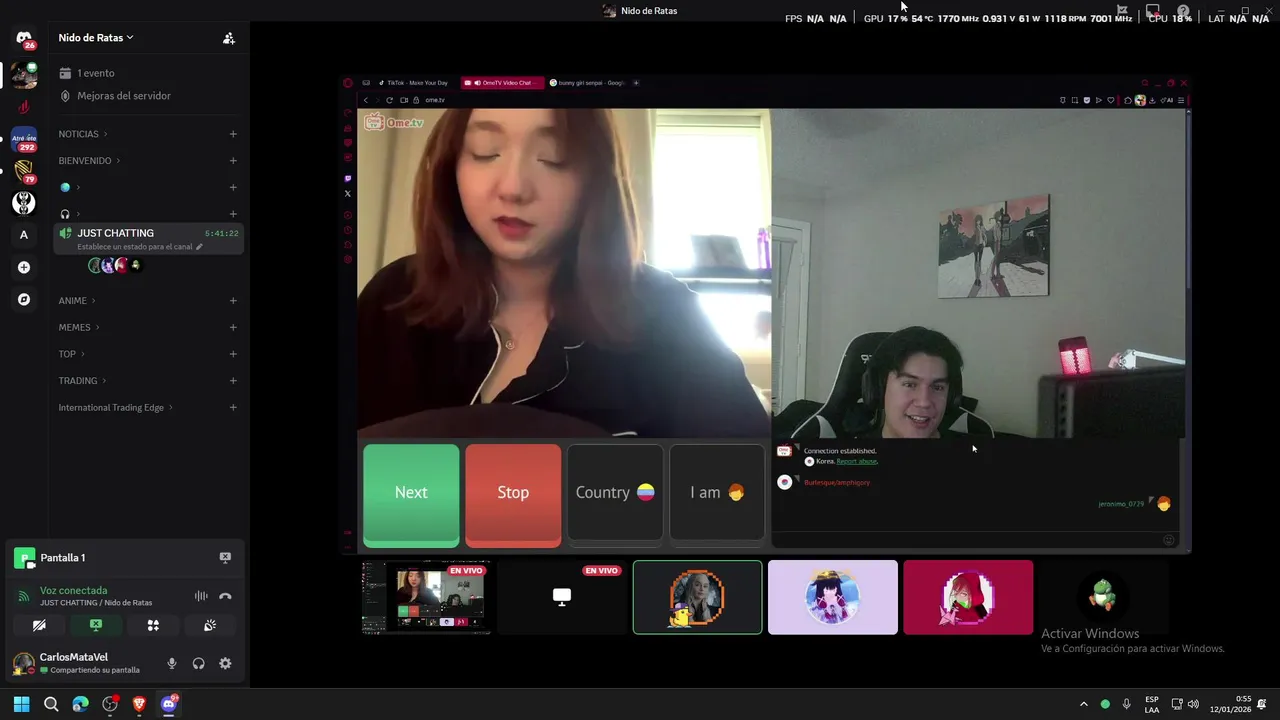
Task: Expand the MEMES category
Action: (x=79, y=327)
